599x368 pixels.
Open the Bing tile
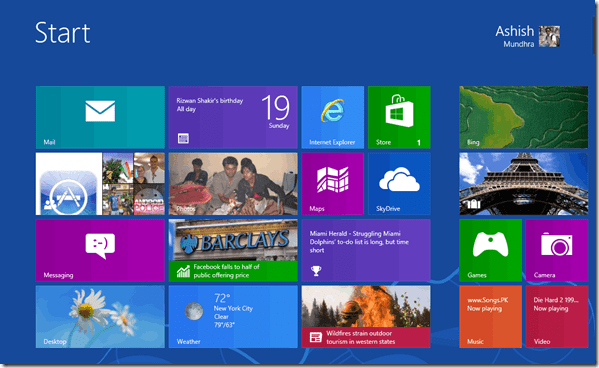pyautogui.click(x=524, y=117)
